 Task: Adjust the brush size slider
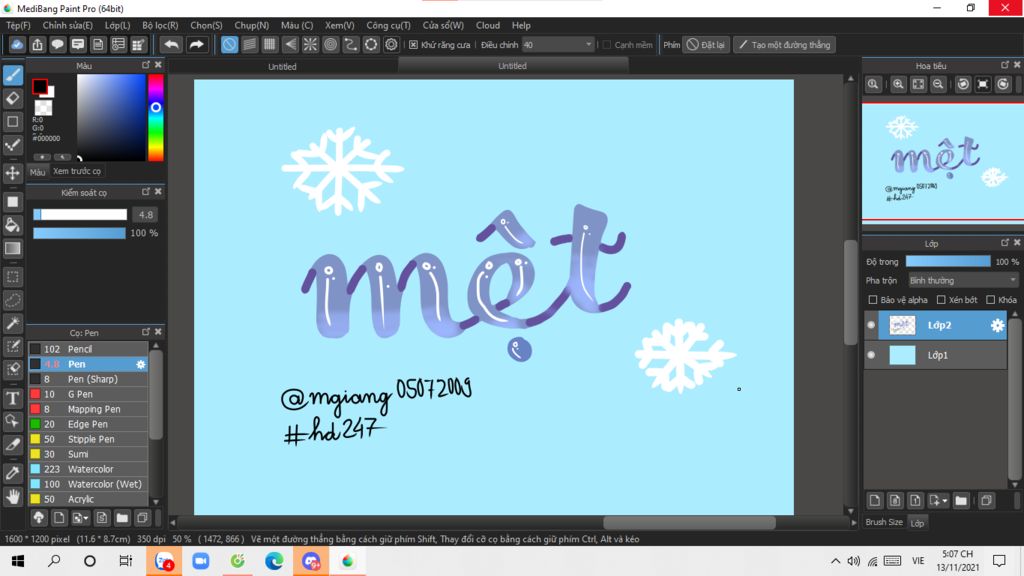tap(80, 215)
